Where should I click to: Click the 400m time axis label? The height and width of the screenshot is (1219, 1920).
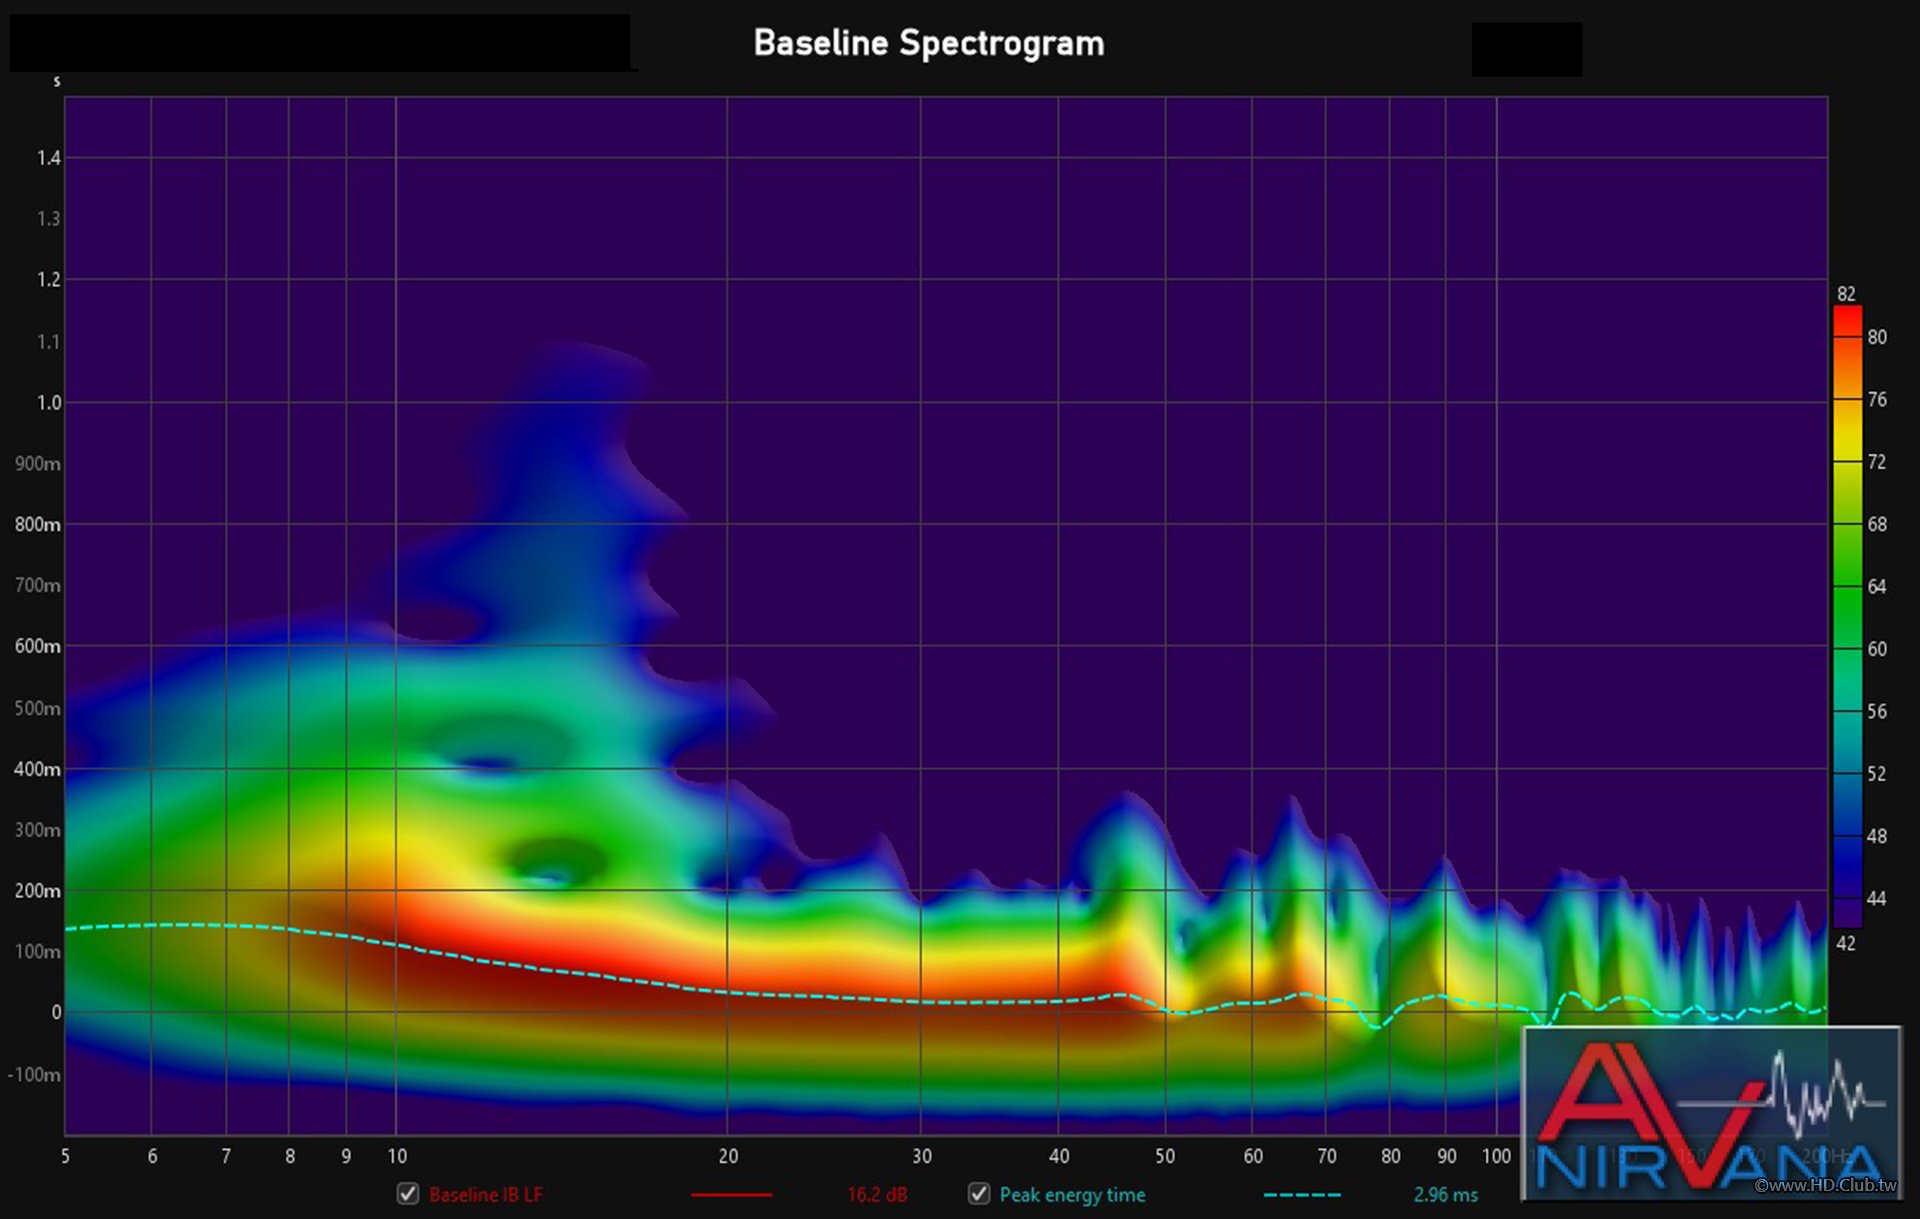click(x=37, y=769)
